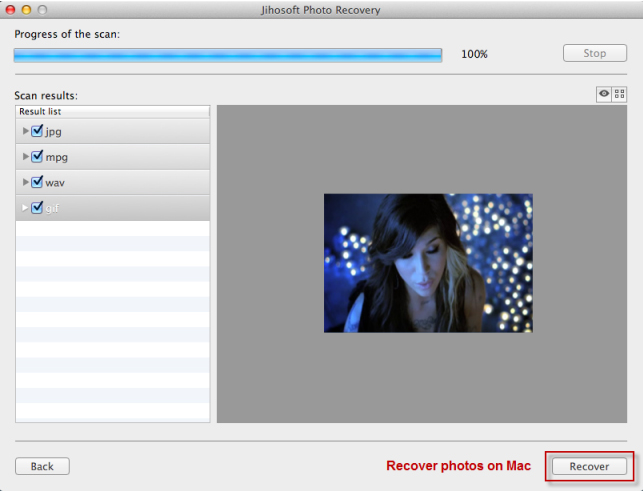The width and height of the screenshot is (643, 491).
Task: Switch to eye preview mode
Action: pos(604,94)
